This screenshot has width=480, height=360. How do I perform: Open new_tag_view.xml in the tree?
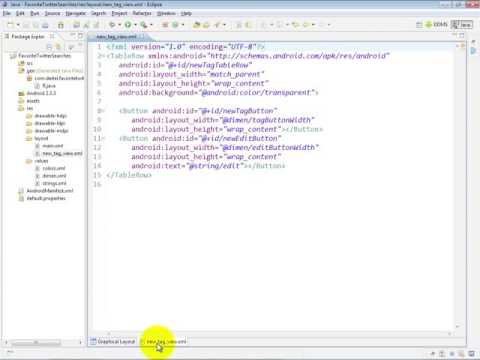pos(59,153)
